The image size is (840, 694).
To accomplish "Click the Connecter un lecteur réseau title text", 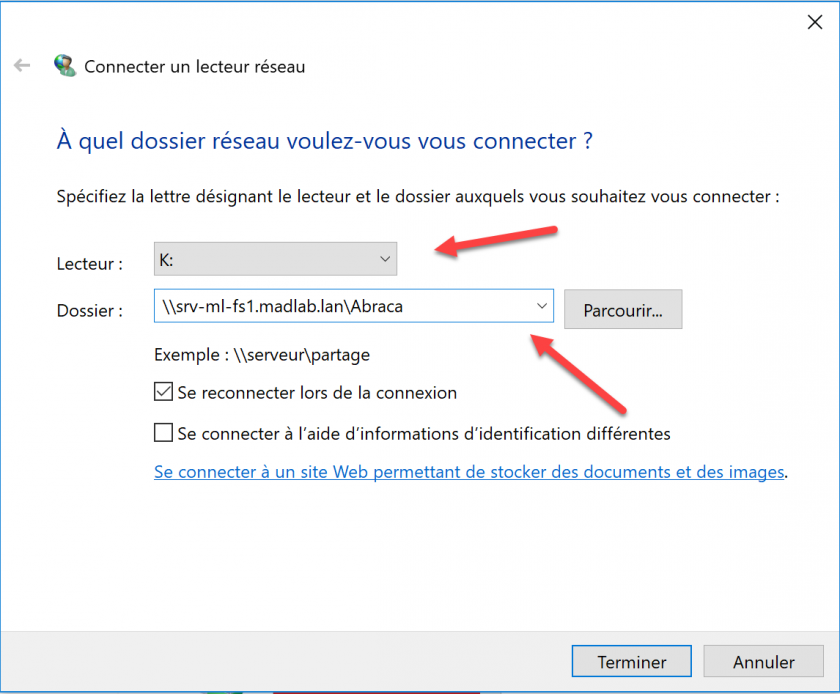I will click(x=194, y=66).
